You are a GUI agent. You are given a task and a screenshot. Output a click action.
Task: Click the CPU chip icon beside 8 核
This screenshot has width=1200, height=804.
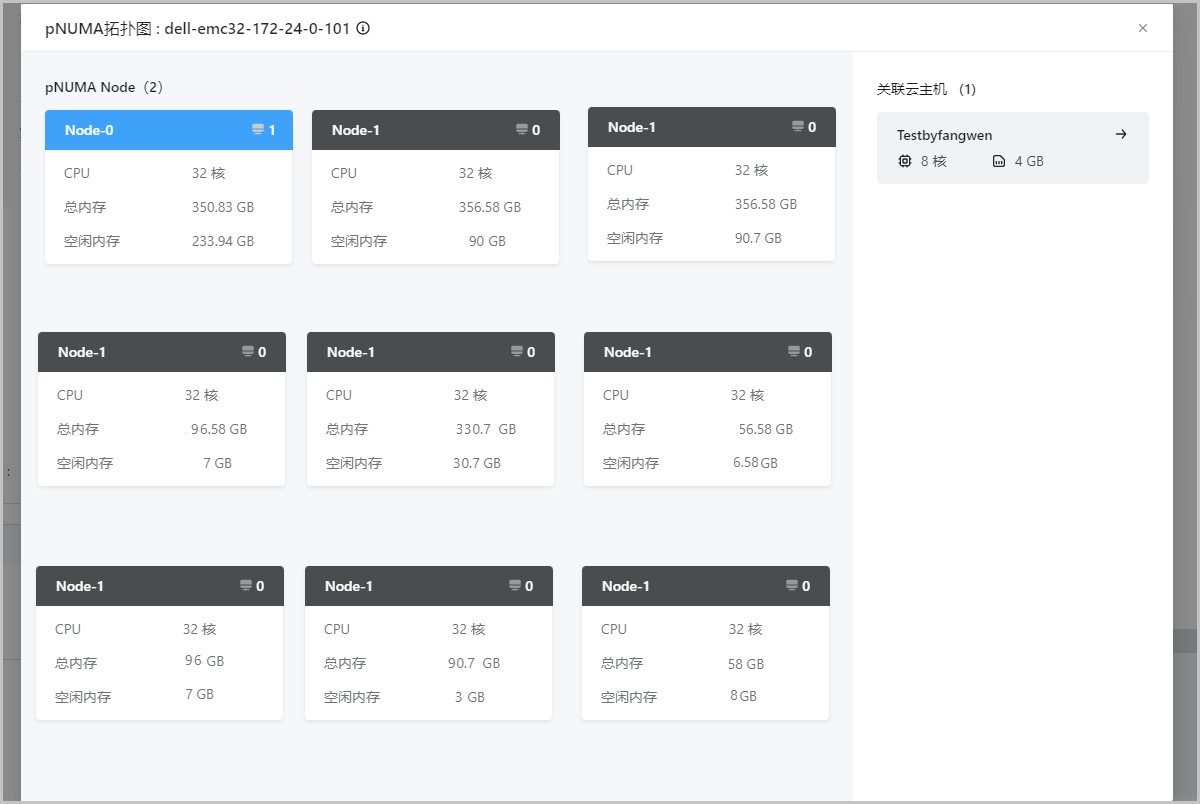coord(905,161)
